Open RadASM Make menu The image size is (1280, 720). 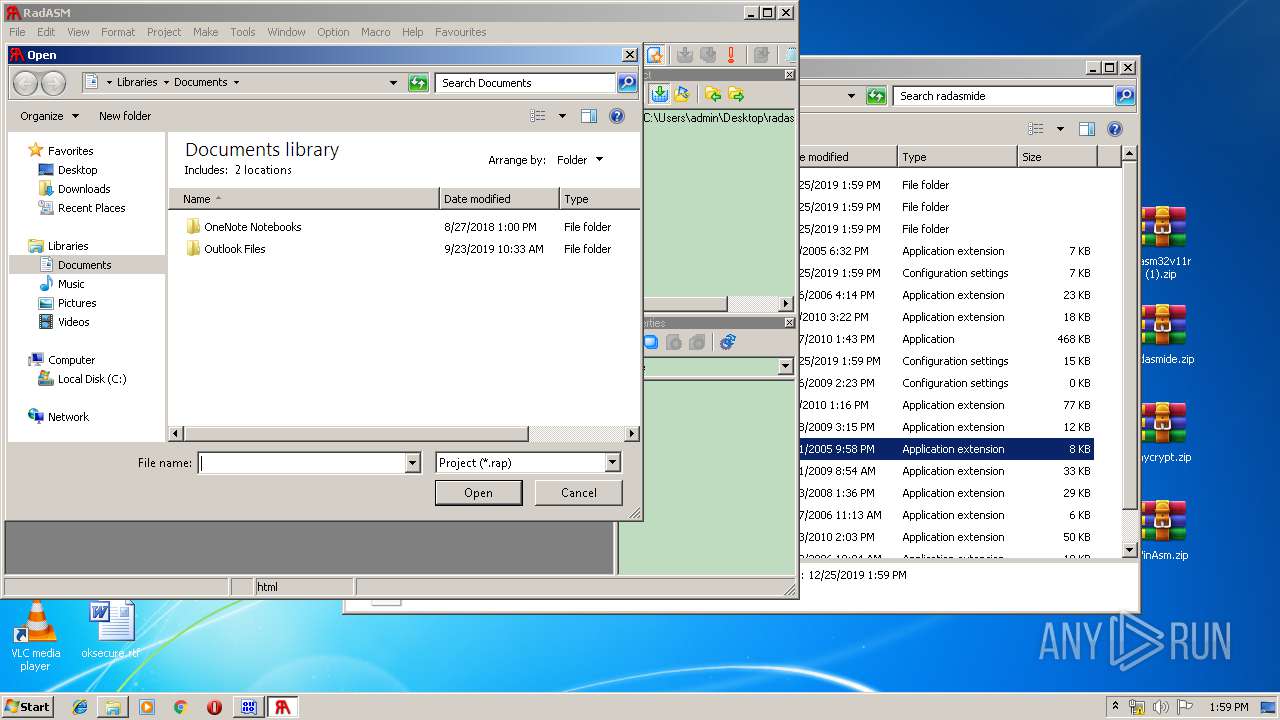[x=206, y=32]
